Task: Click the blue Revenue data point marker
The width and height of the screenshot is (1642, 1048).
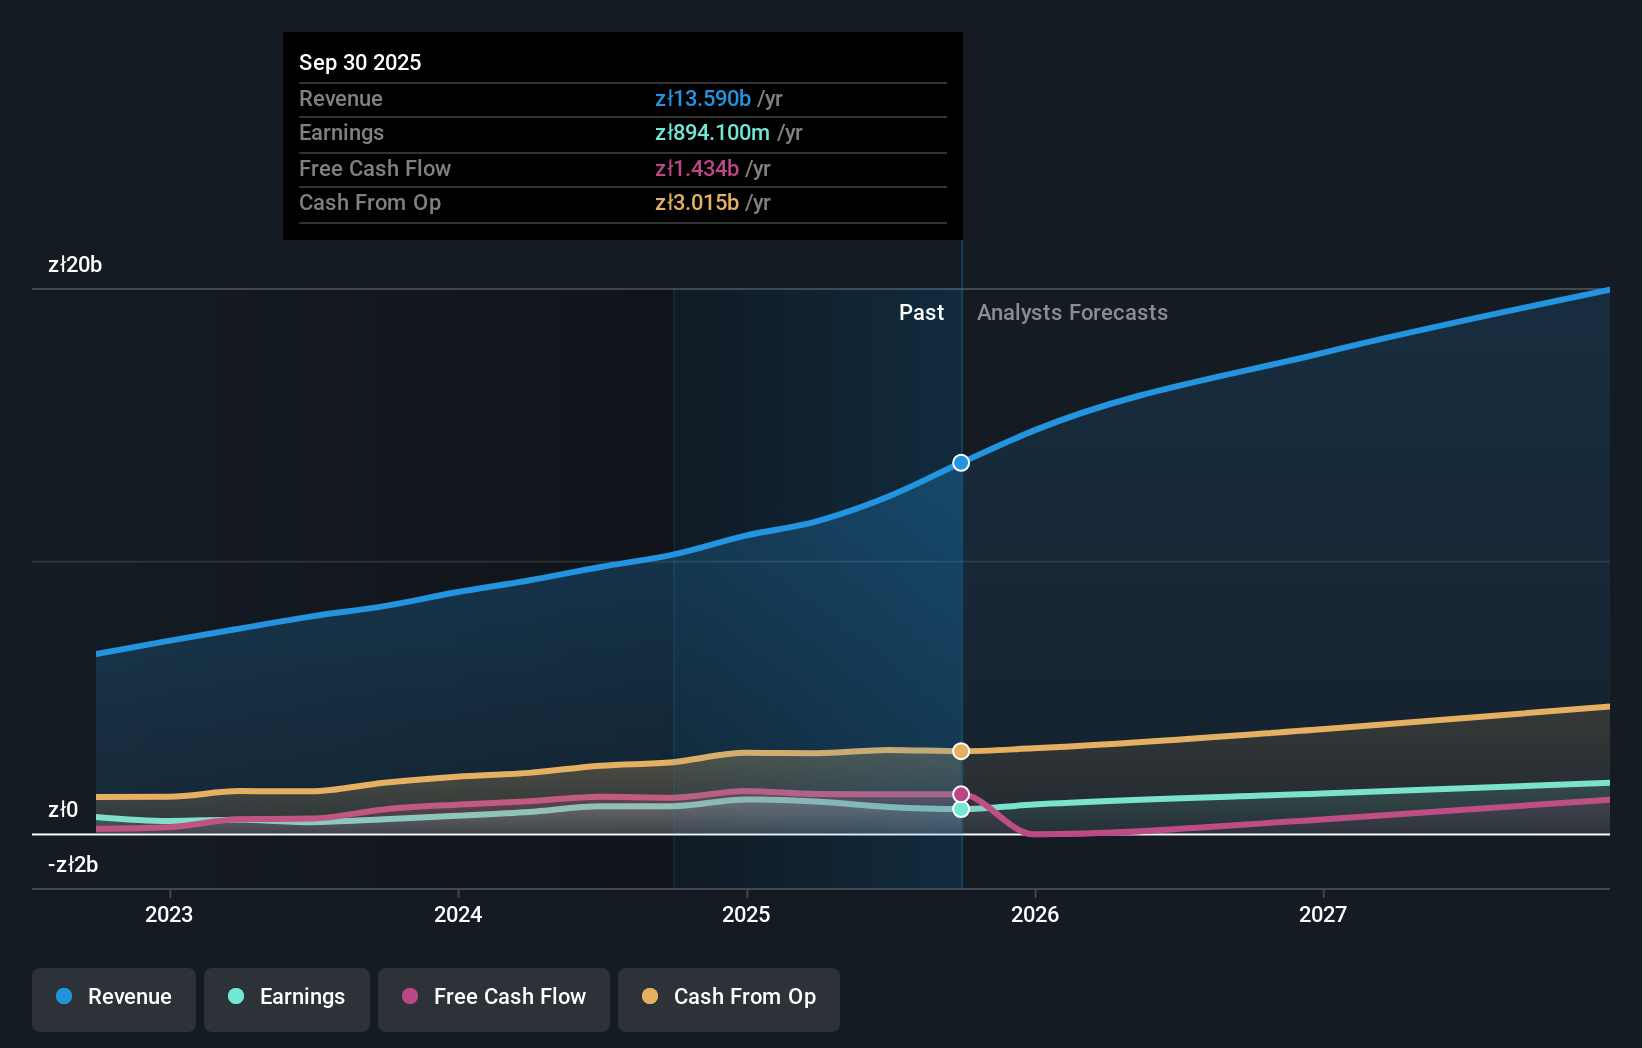Action: pyautogui.click(x=960, y=462)
